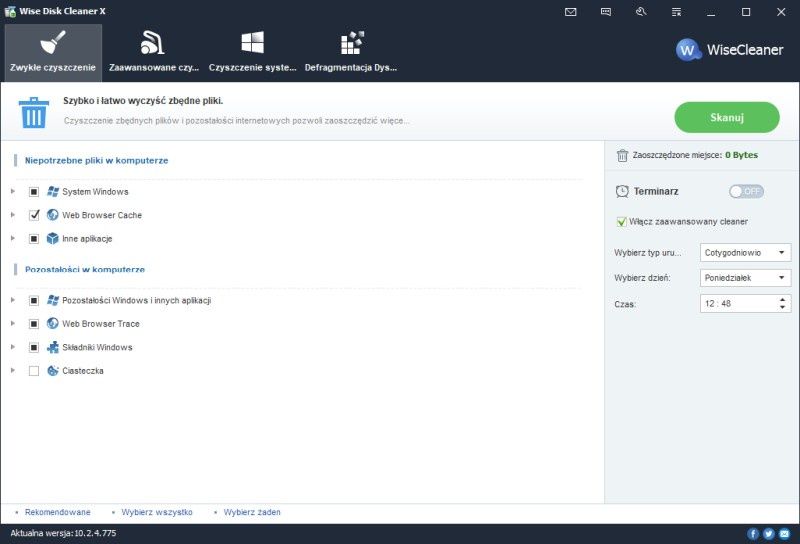Viewport: 800px width, 544px height.
Task: Expand the Inne aplikacje tree node
Action: click(x=13, y=238)
